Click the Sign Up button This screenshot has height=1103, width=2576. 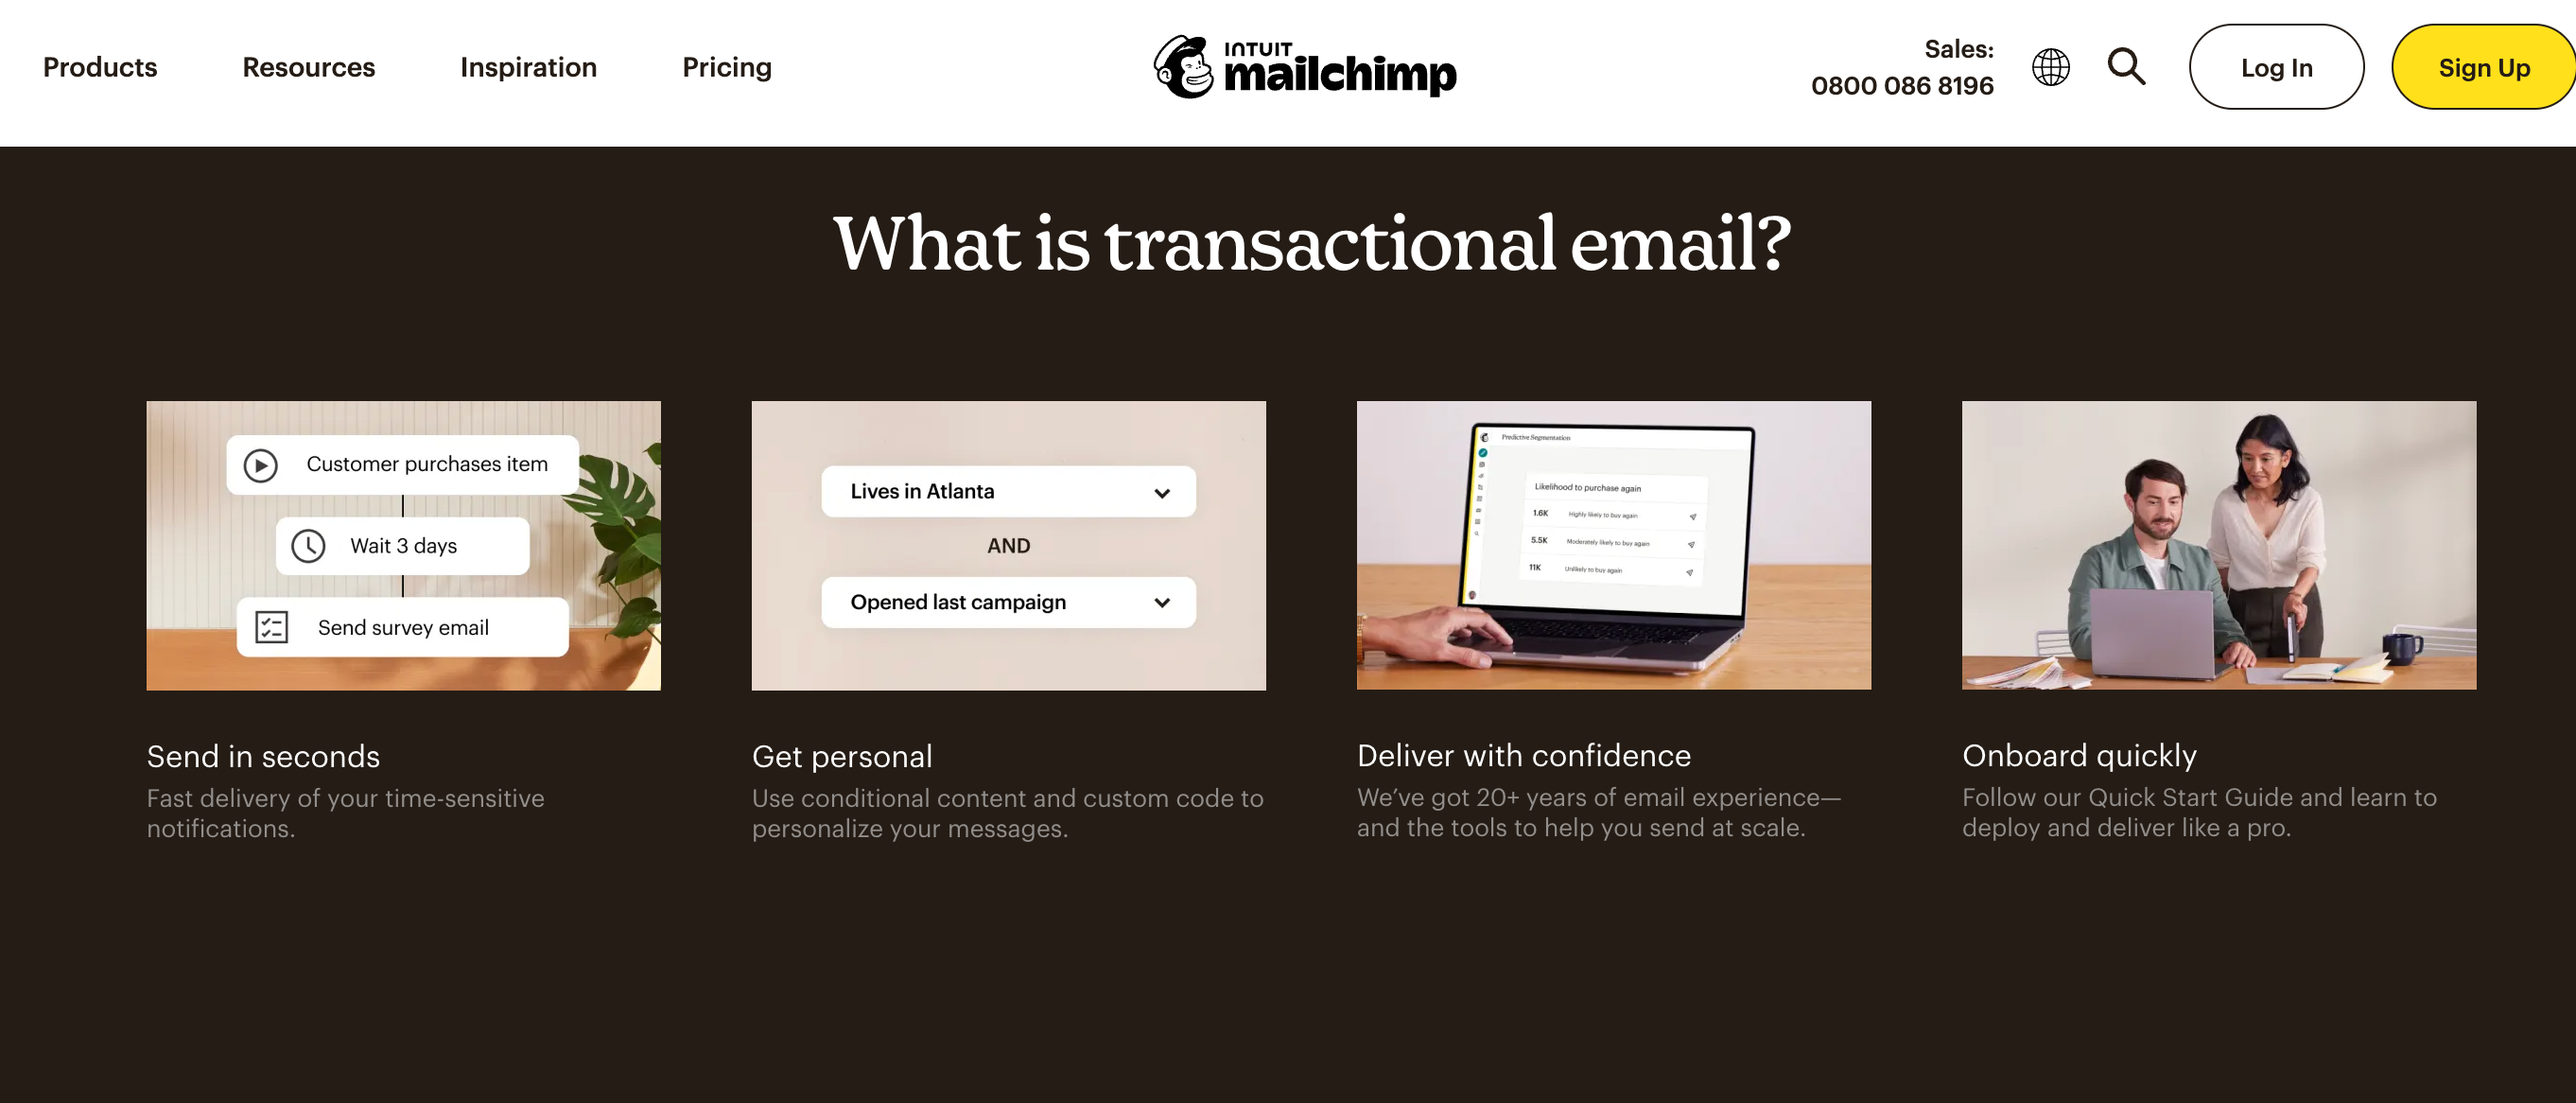tap(2482, 67)
